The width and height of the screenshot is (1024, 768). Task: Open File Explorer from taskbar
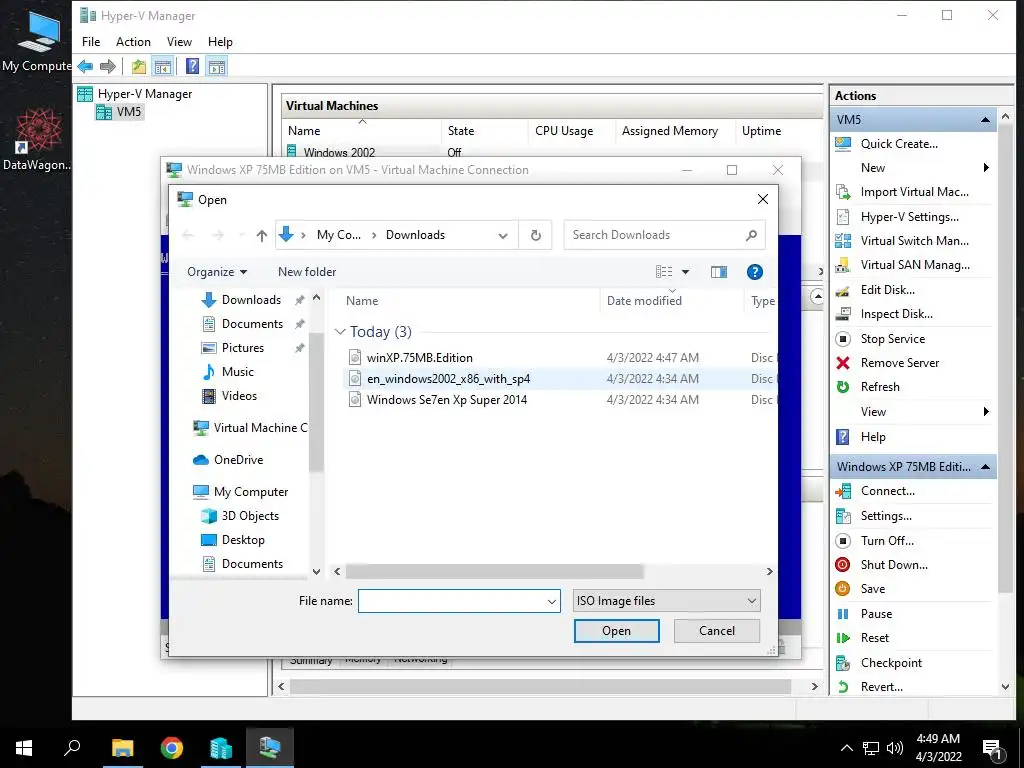click(122, 748)
